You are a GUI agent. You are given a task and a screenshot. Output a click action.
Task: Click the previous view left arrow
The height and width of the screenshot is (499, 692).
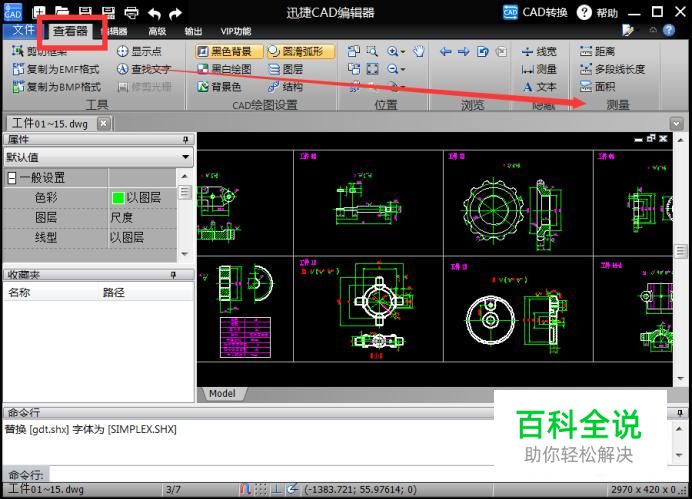coord(446,52)
